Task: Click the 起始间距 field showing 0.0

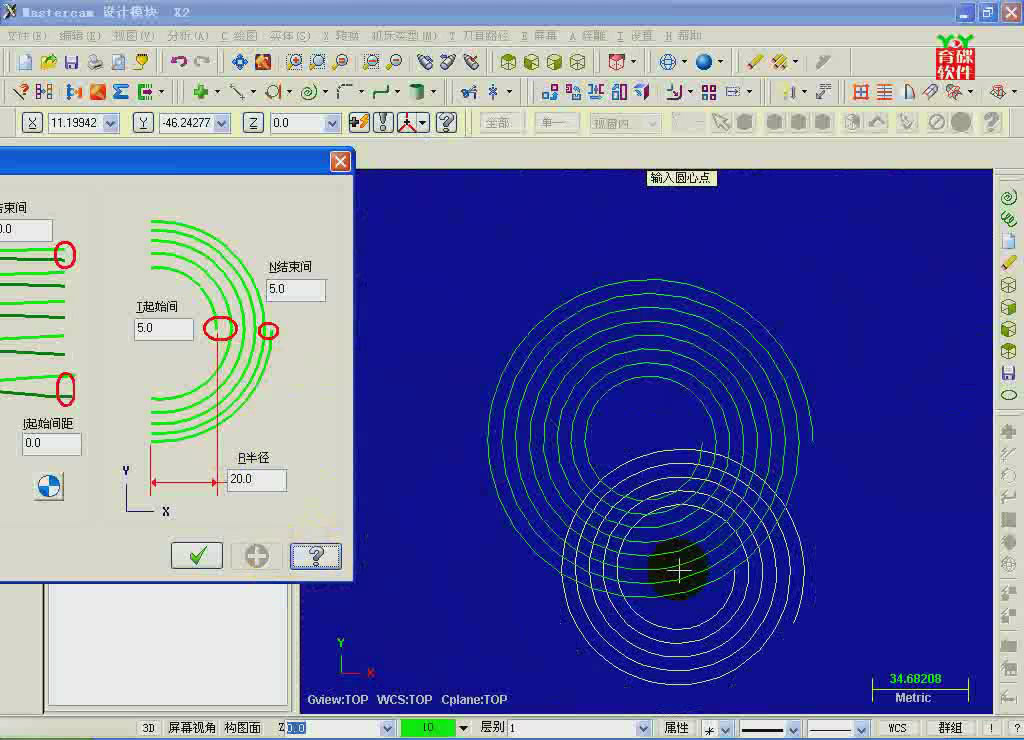Action: pos(52,443)
